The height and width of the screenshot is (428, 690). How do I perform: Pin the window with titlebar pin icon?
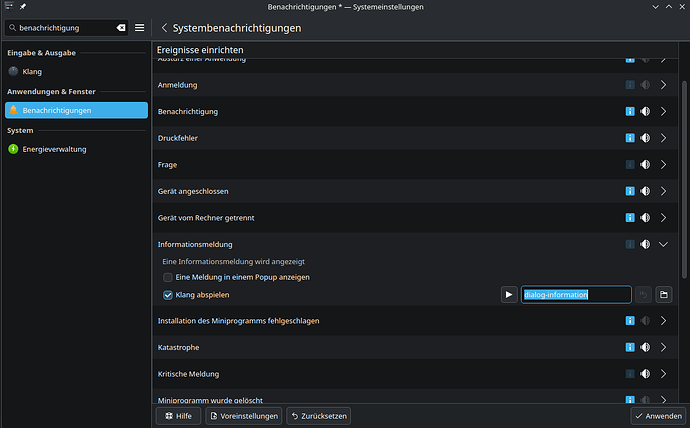(20, 7)
